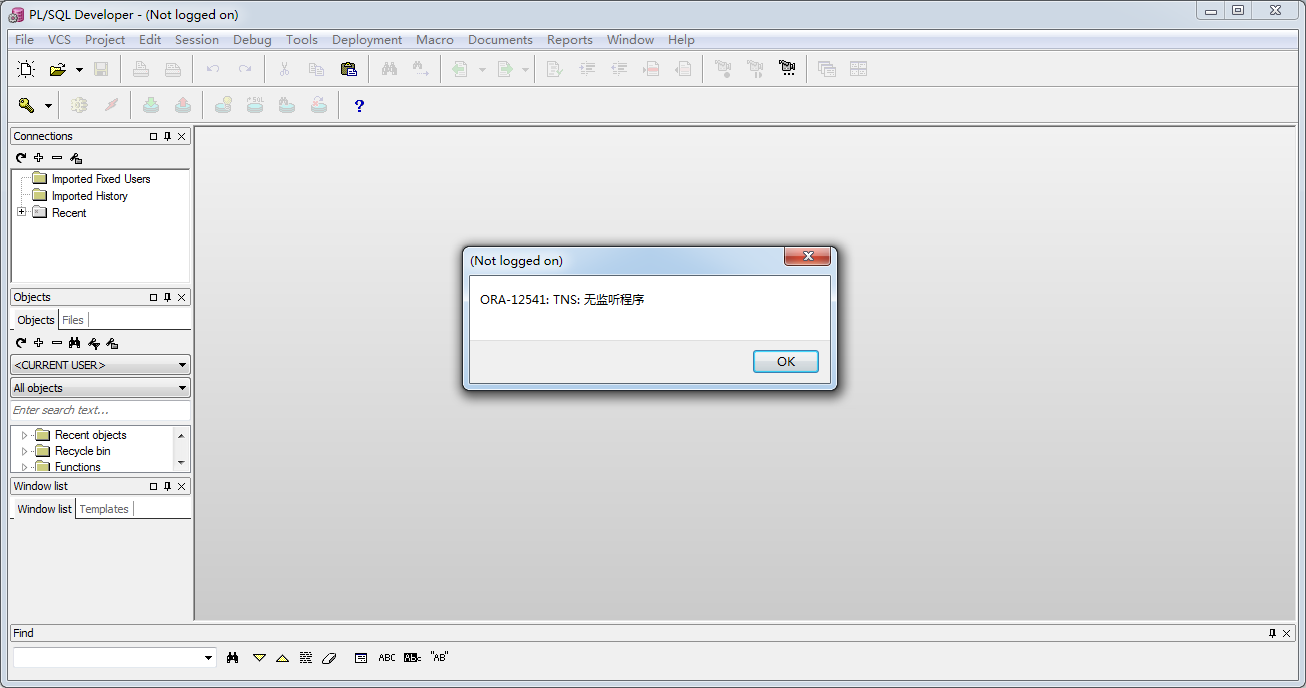Click the highlight all matches icon
Screen dimensions: 1306x688
pyautogui.click(x=306, y=657)
